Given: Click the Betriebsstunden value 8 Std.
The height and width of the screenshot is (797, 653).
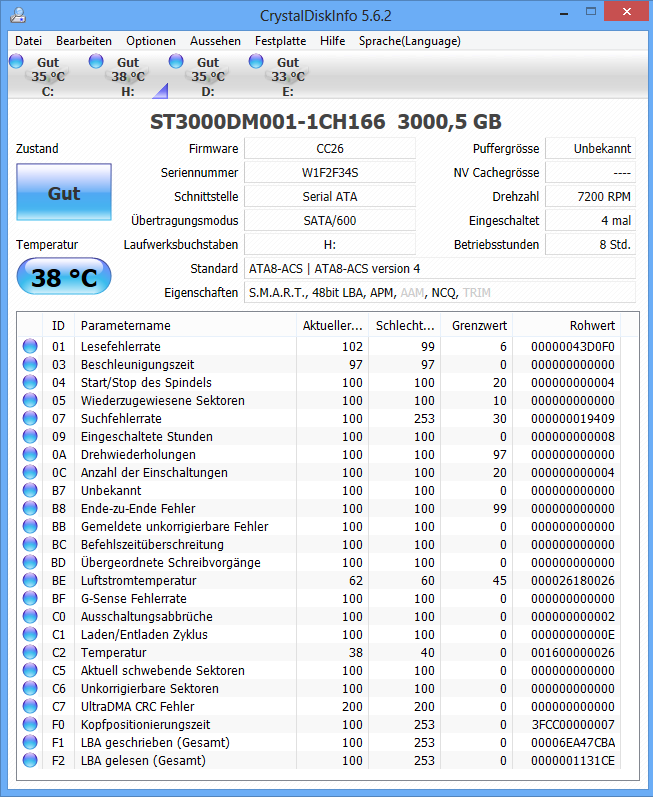Looking at the screenshot, I should coord(590,244).
